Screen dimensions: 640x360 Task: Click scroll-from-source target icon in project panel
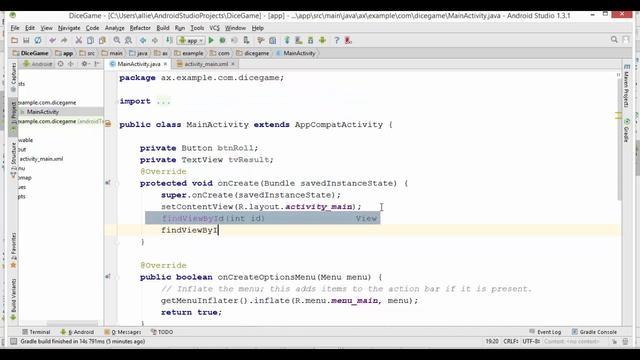click(x=60, y=64)
